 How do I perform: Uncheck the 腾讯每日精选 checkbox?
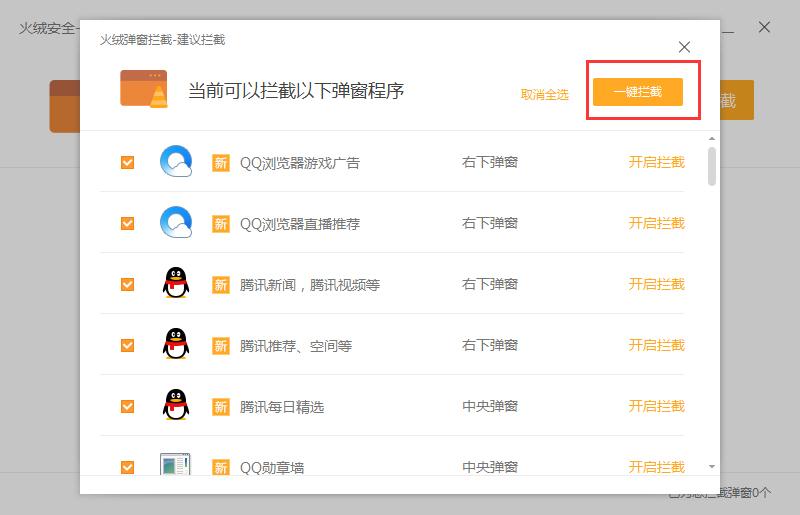click(128, 406)
